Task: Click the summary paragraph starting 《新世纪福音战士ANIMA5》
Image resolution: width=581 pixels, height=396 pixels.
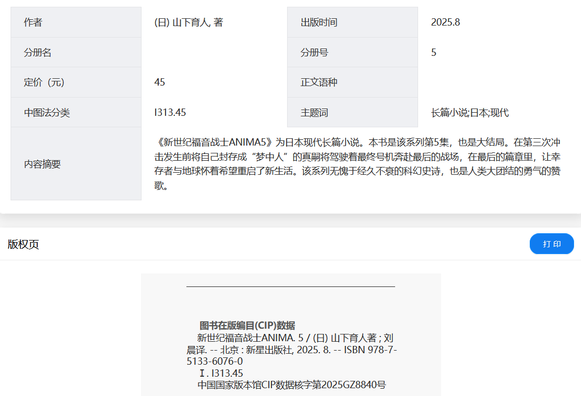Action: click(x=357, y=164)
